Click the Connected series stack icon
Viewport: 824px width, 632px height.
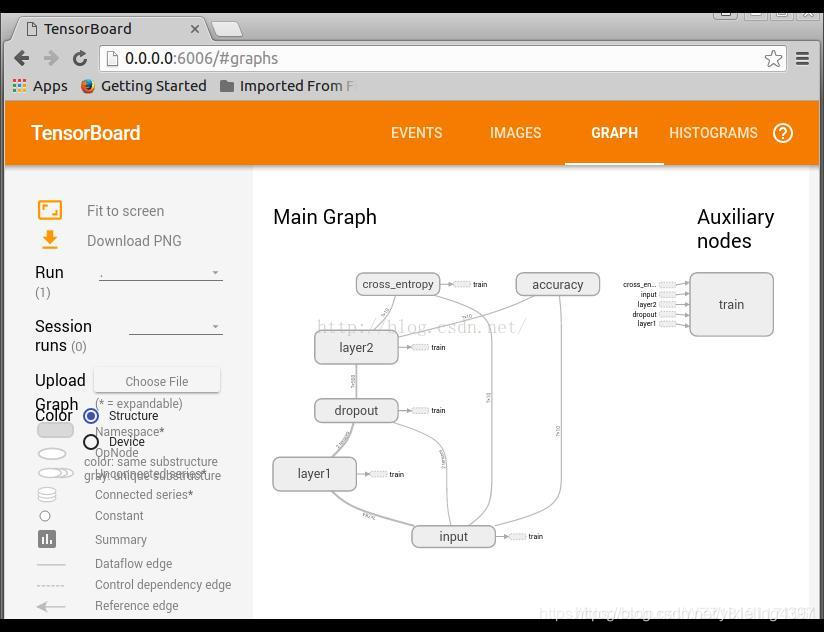(x=47, y=494)
